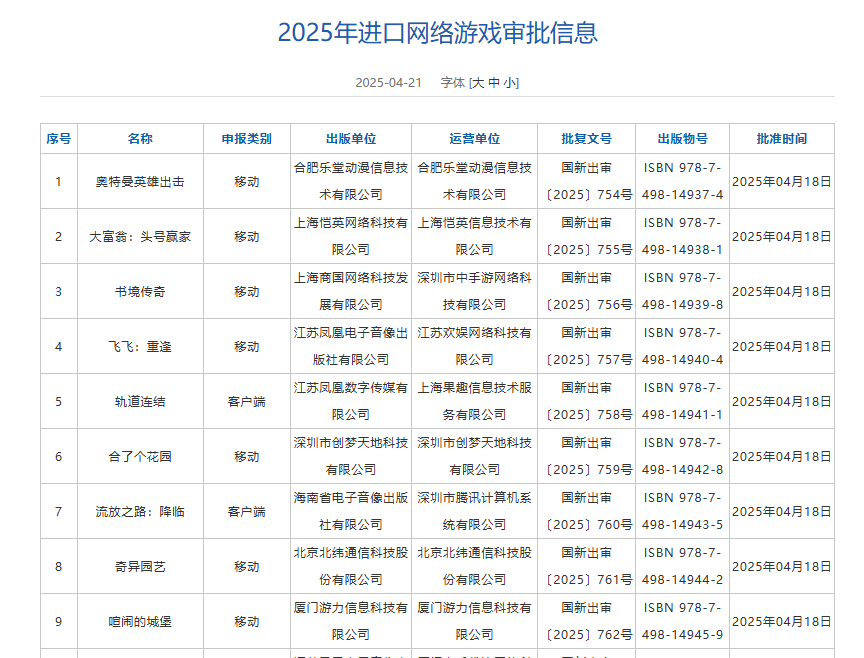
Task: Click the 名称 column header
Action: point(140,139)
